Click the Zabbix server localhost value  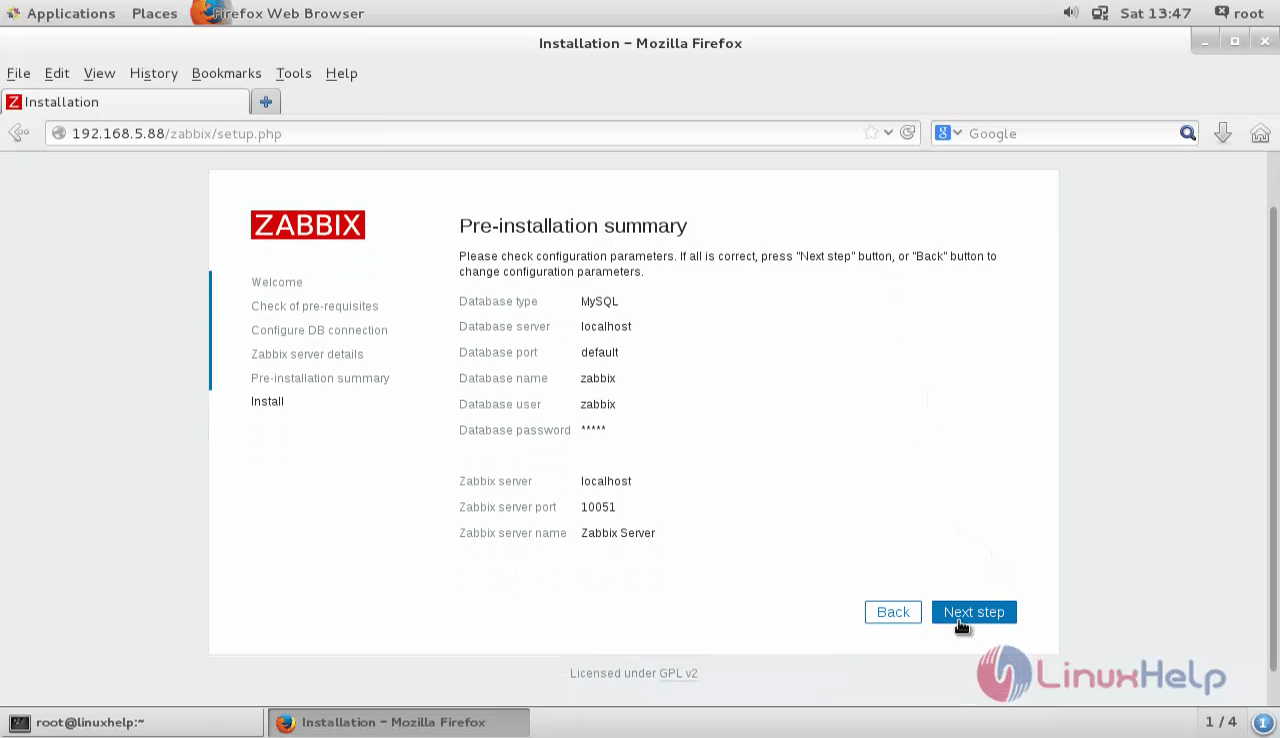[x=606, y=481]
